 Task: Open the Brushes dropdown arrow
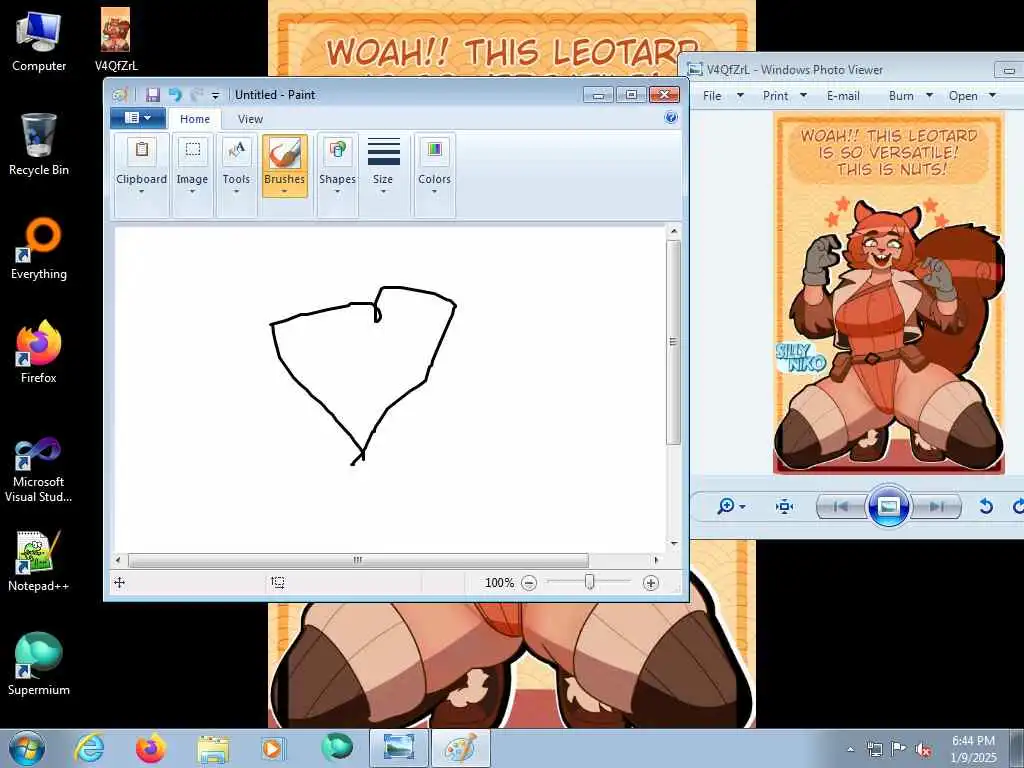point(284,191)
